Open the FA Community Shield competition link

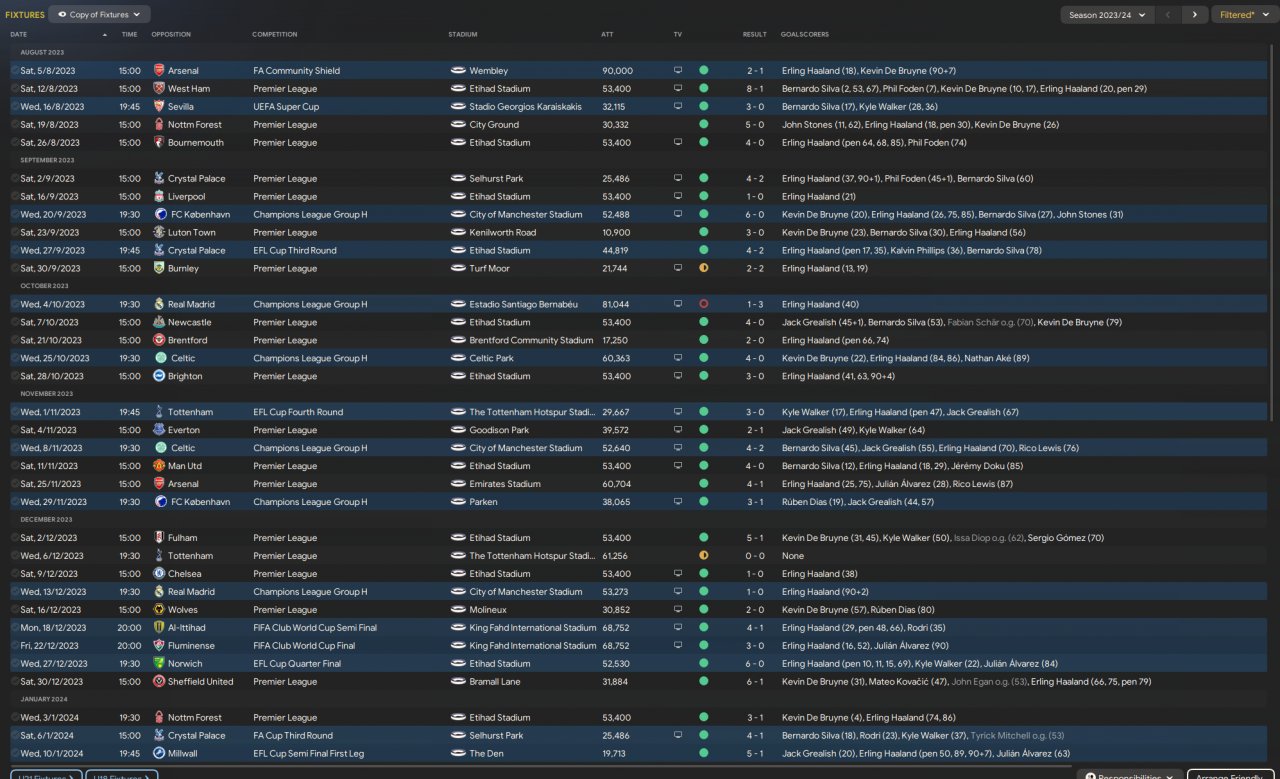tap(297, 71)
